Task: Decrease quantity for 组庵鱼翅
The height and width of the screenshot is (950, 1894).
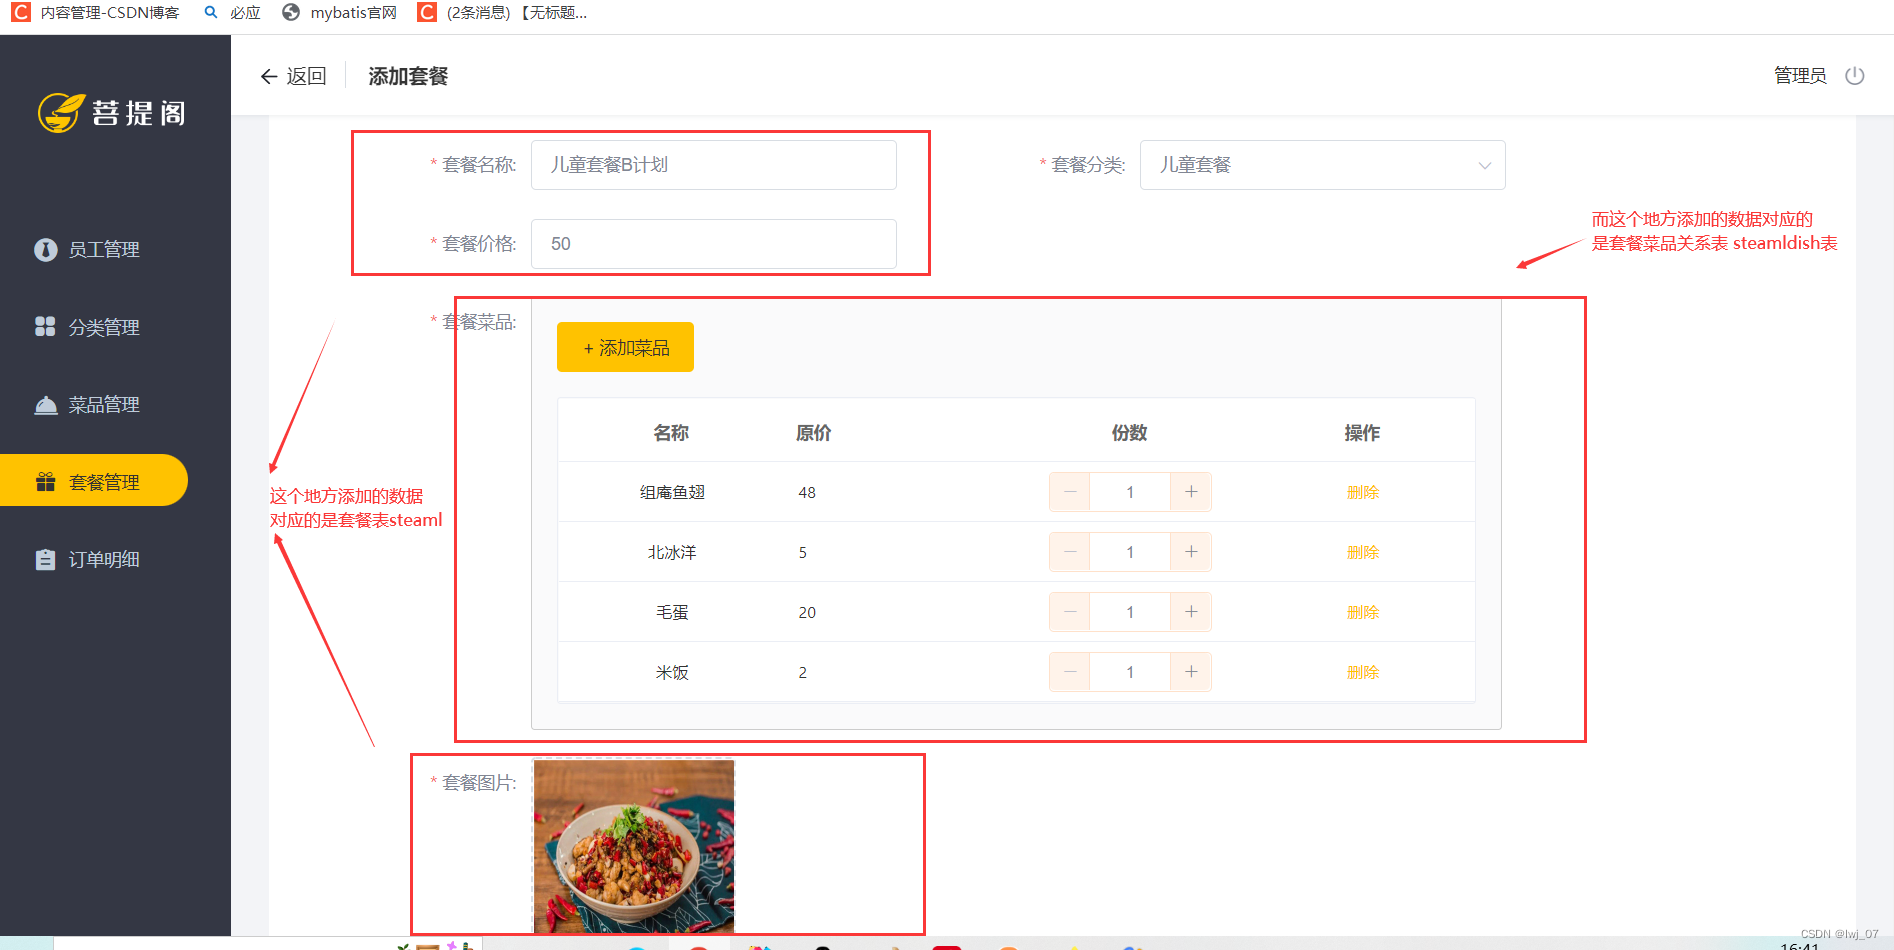Action: pyautogui.click(x=1070, y=492)
